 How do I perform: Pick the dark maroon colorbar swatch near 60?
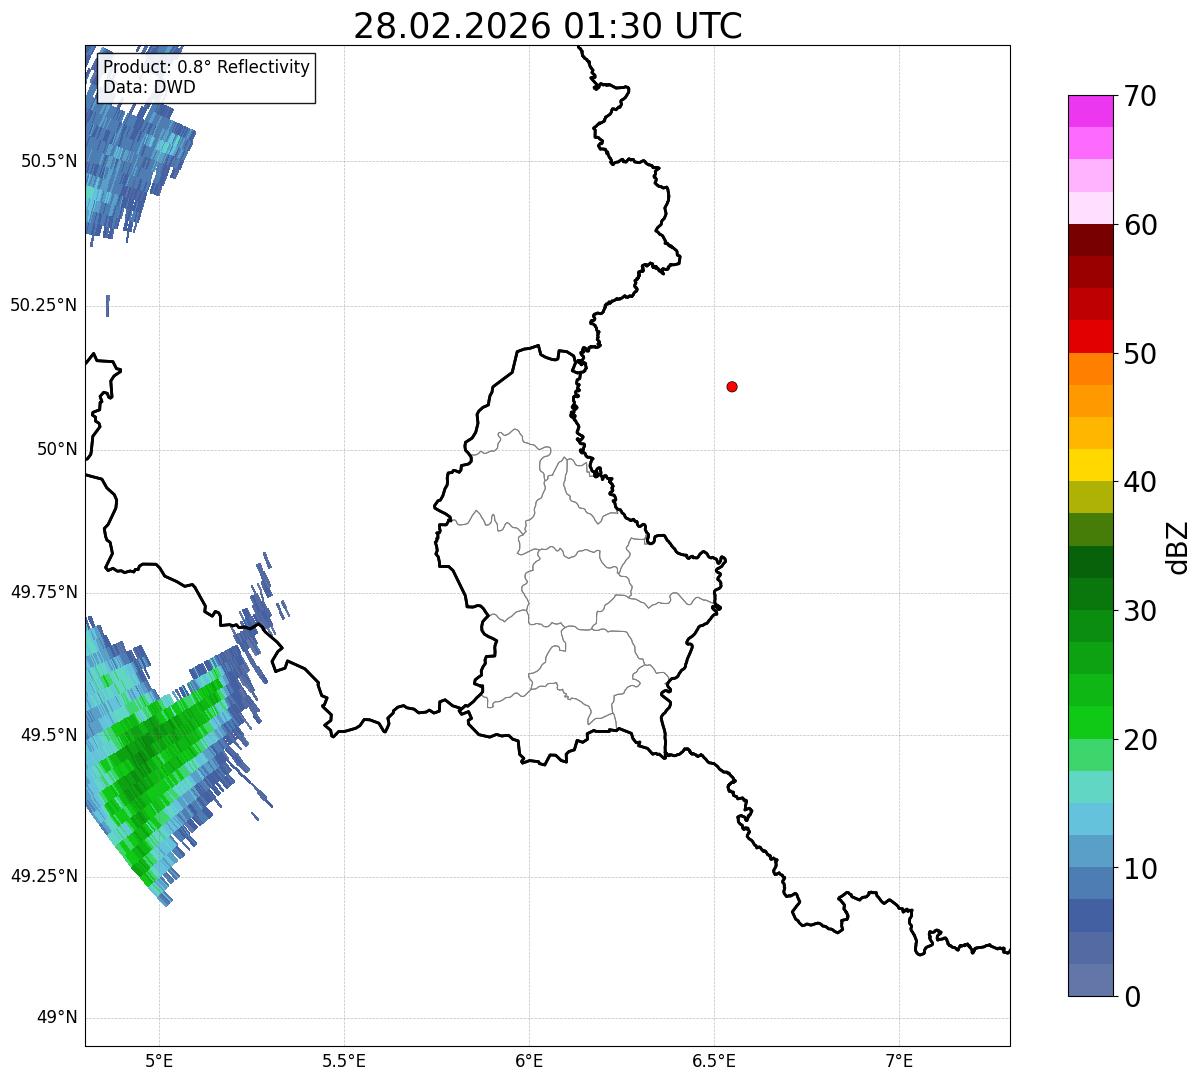(x=1090, y=240)
